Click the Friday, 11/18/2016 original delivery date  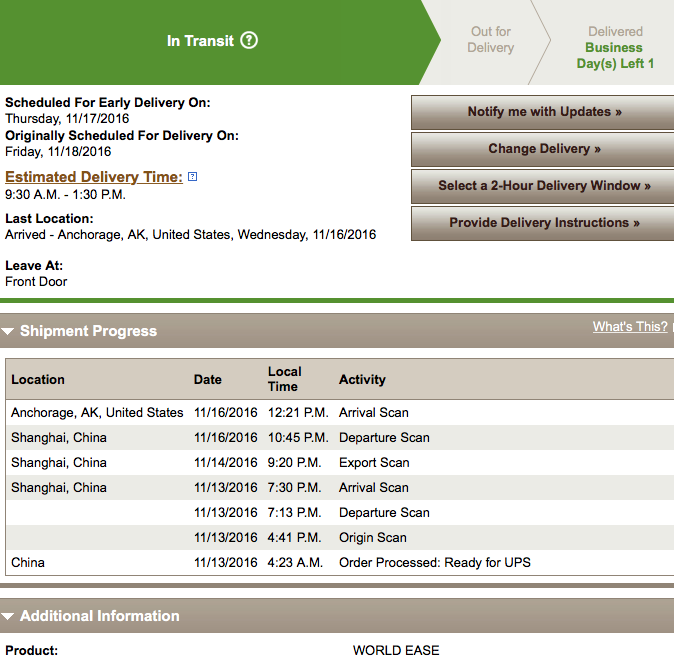[x=58, y=152]
